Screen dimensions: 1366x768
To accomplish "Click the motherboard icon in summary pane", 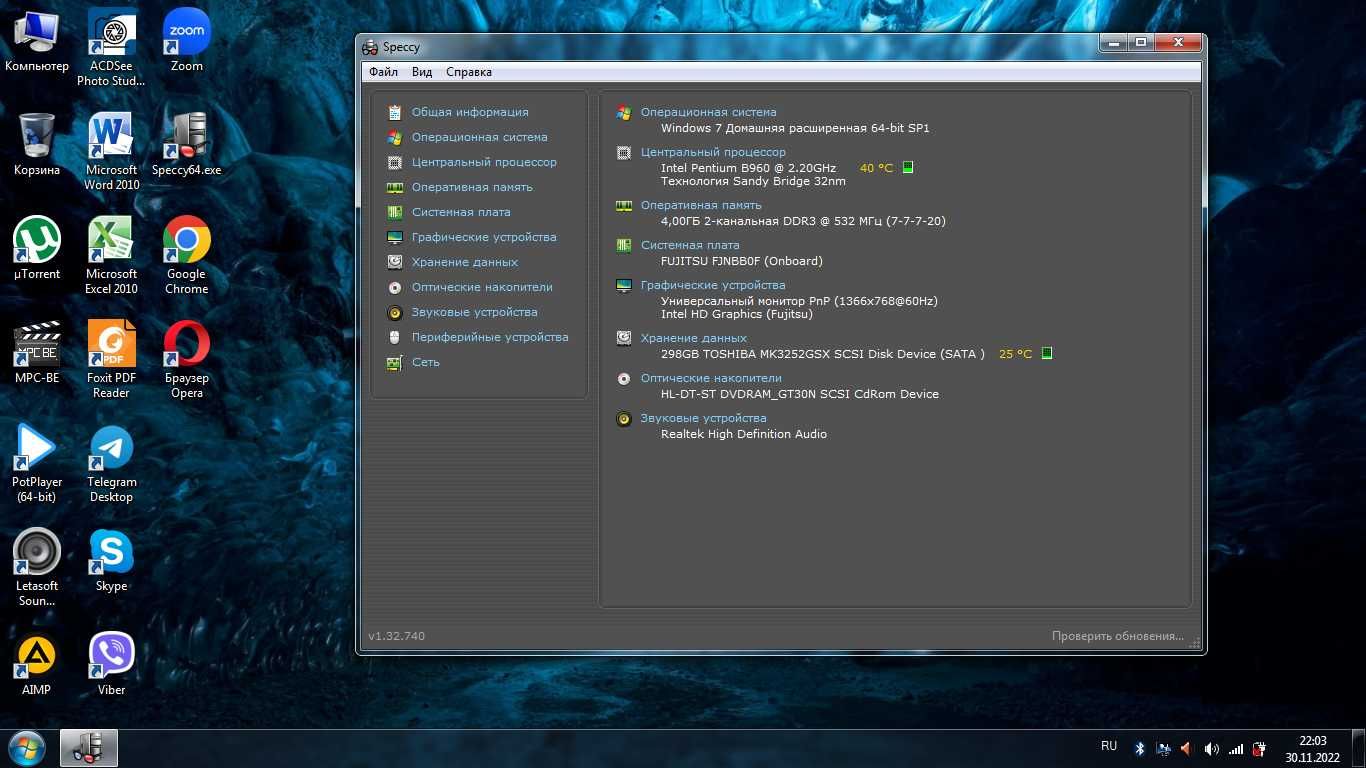I will pos(624,245).
